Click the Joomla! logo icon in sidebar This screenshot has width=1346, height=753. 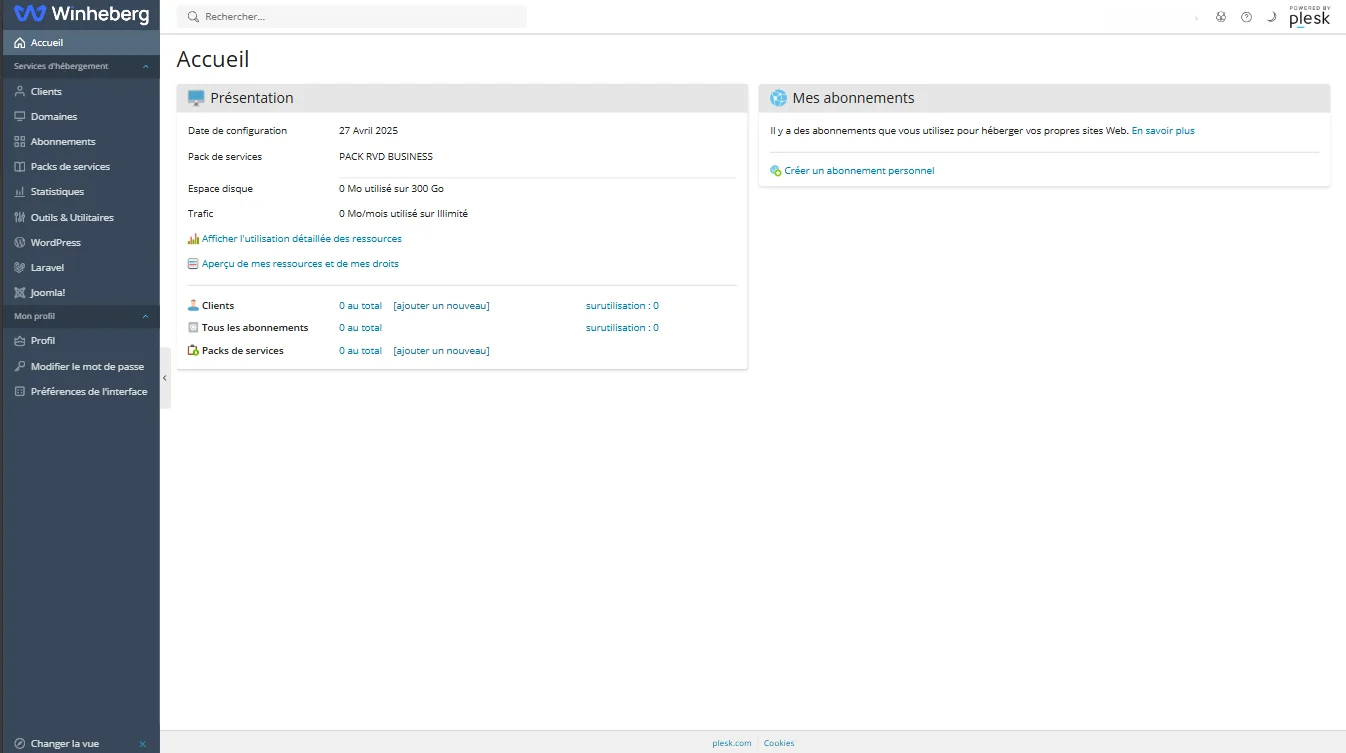pyautogui.click(x=20, y=292)
